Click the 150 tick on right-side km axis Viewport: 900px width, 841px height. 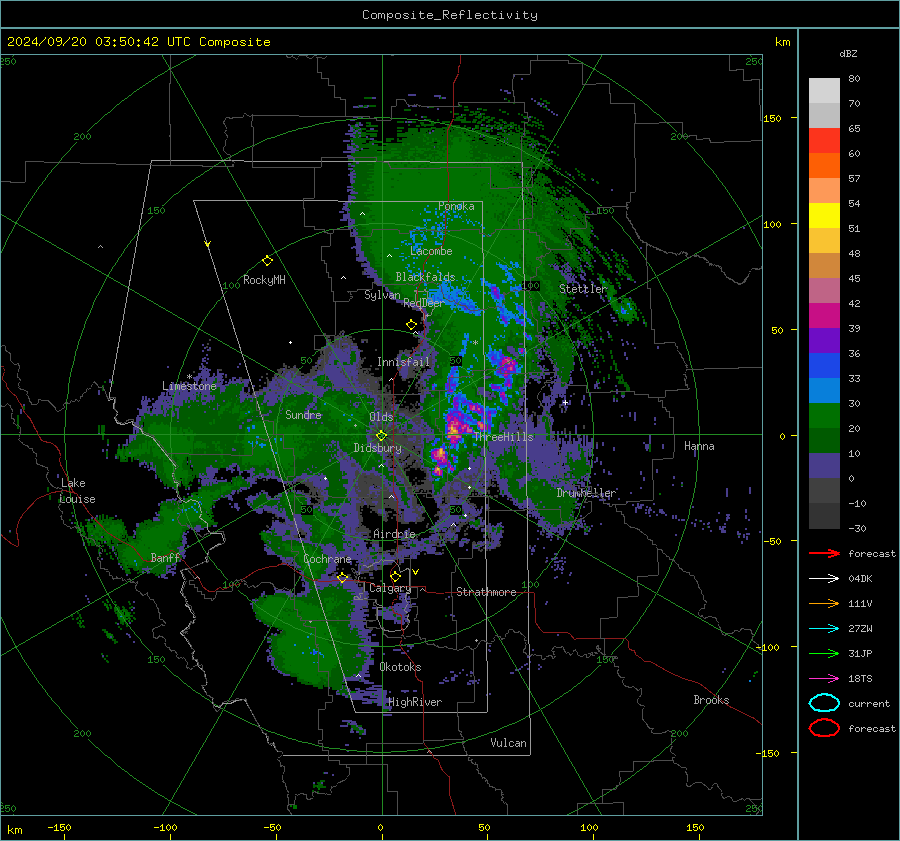[773, 118]
